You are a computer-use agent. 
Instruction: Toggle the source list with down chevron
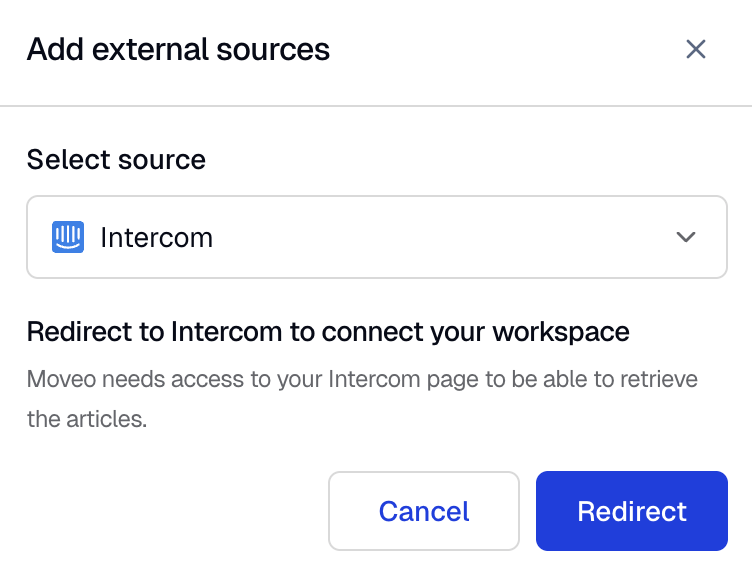pos(685,237)
